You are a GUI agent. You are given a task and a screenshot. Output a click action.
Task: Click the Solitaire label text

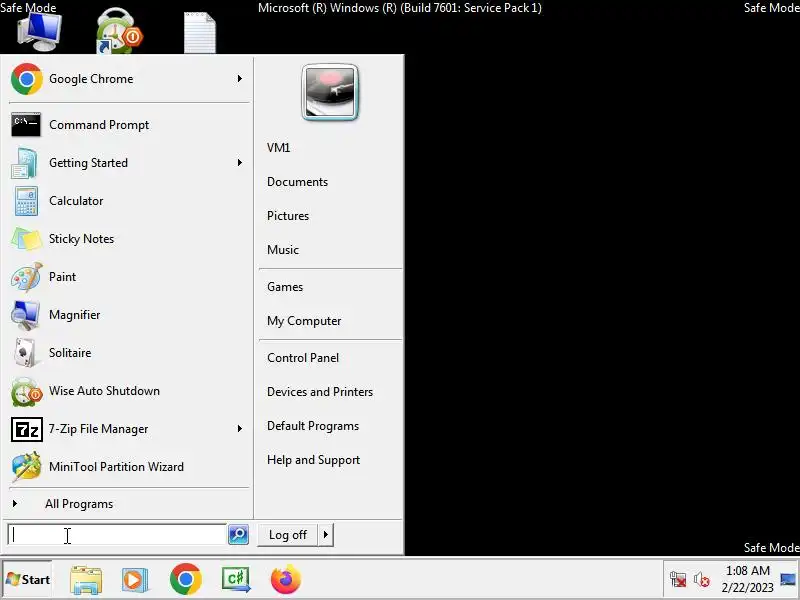pyautogui.click(x=70, y=353)
